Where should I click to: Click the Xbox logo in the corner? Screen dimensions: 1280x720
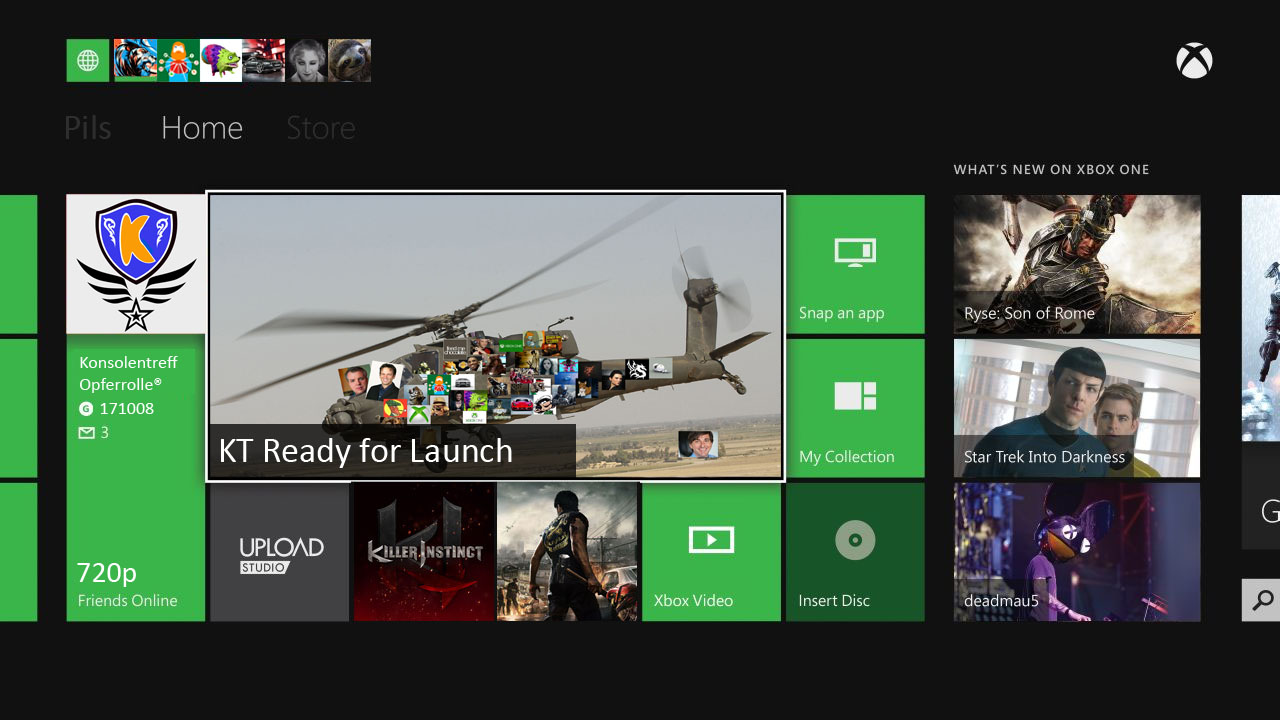click(1194, 61)
